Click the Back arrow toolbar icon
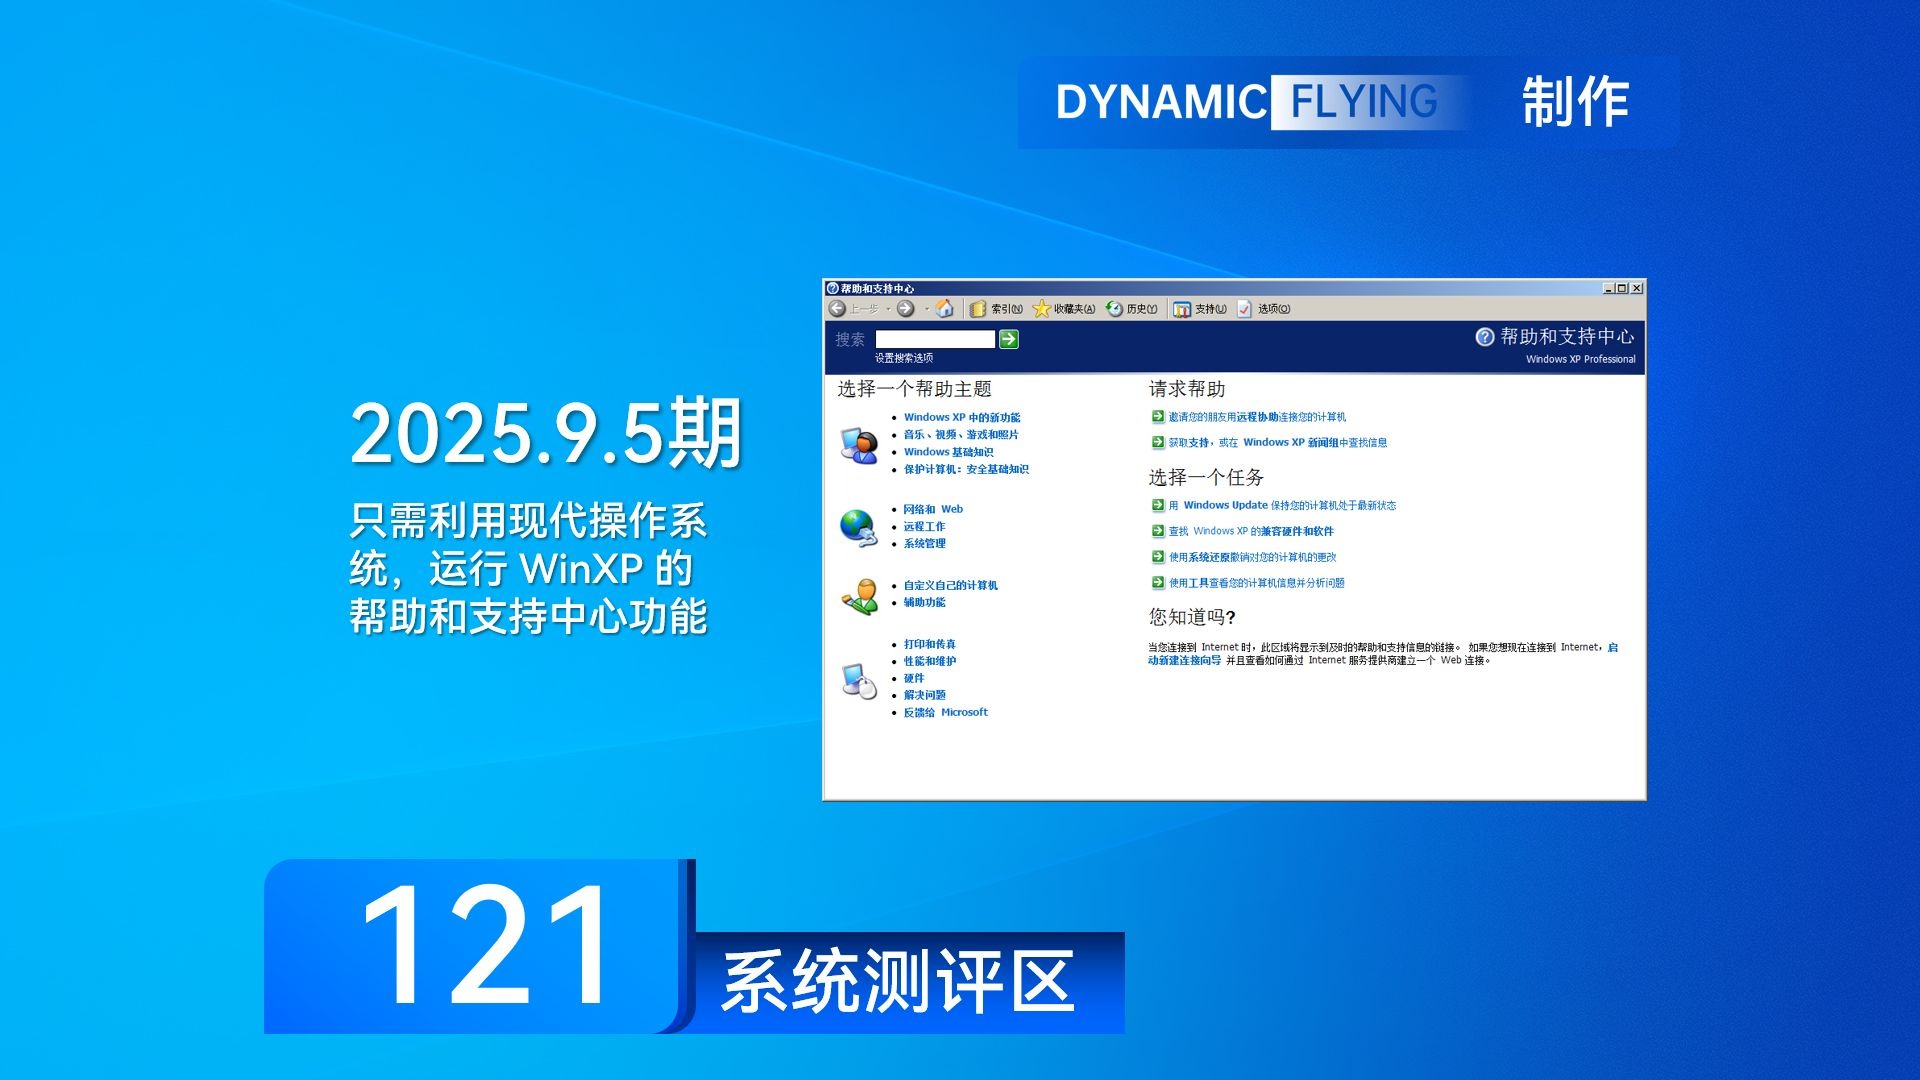This screenshot has width=1920, height=1080. click(838, 309)
